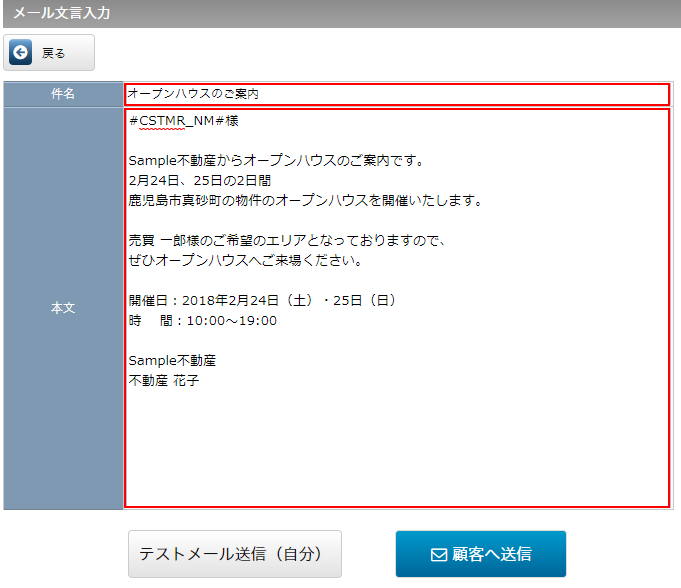The height and width of the screenshot is (588, 681).
Task: Click the Sample不動産 signature line above 不動産 花子
Action: [x=172, y=360]
